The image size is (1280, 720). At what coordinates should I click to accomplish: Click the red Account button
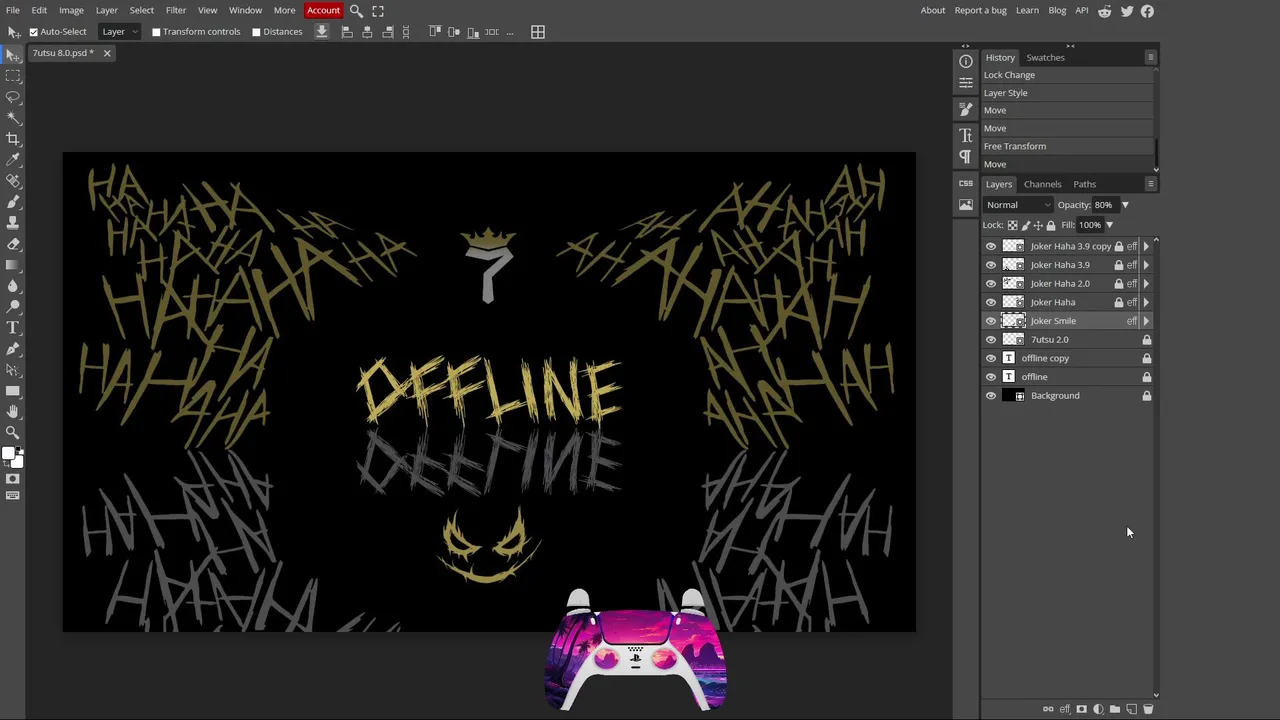pyautogui.click(x=323, y=10)
